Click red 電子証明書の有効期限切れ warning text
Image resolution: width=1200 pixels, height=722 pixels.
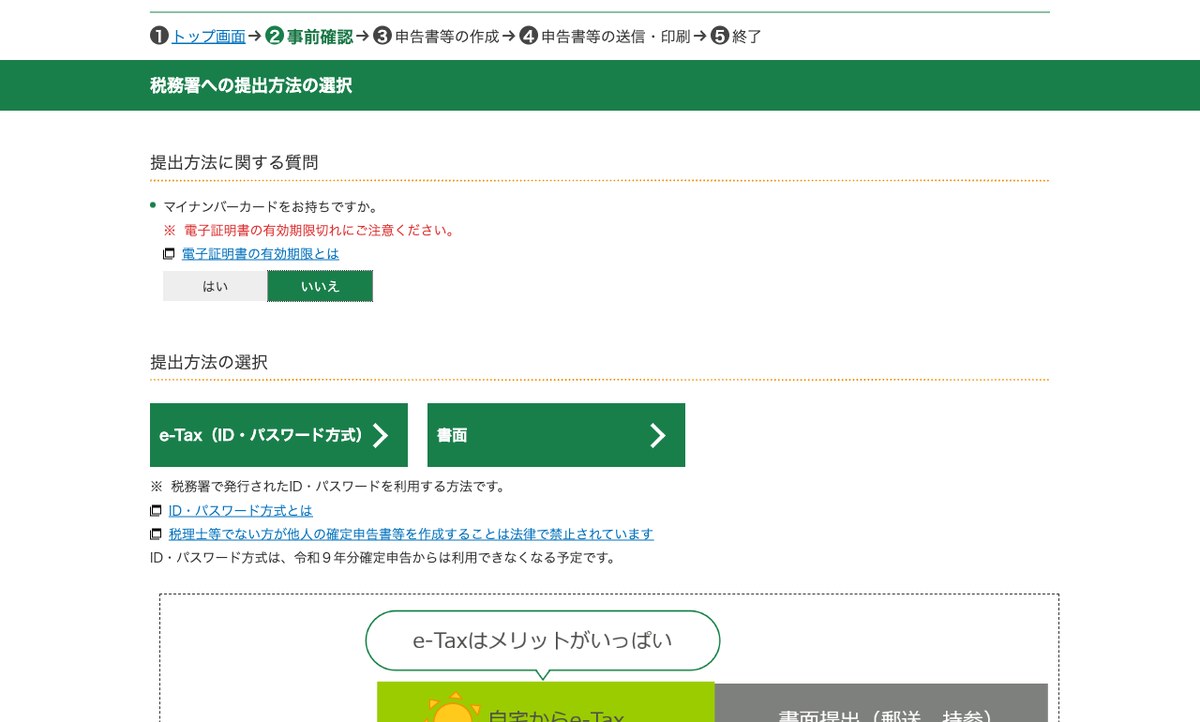[x=310, y=230]
